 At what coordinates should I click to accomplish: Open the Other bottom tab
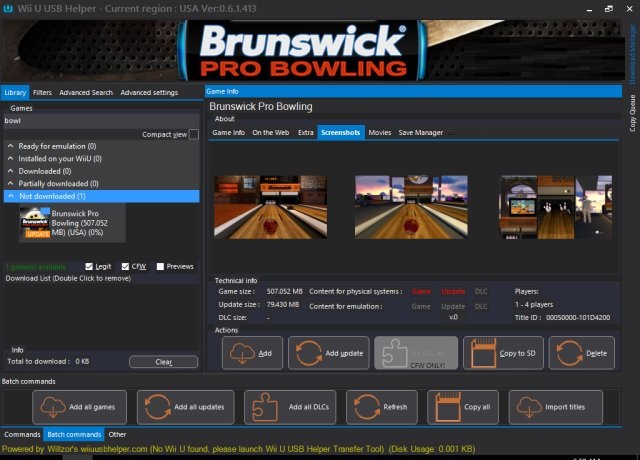click(117, 434)
